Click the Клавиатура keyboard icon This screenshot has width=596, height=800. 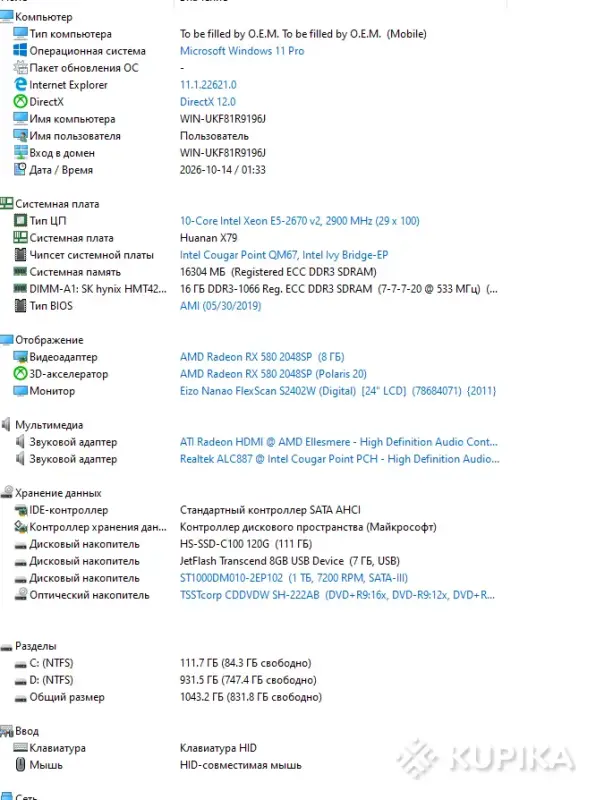pyautogui.click(x=20, y=747)
